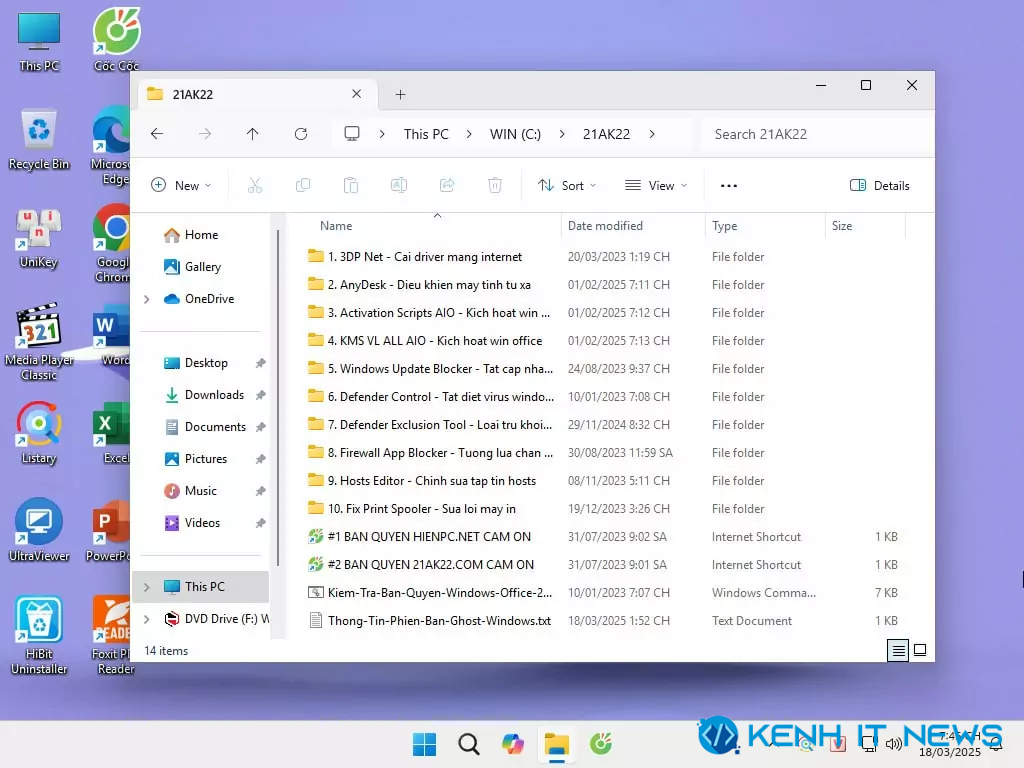Go forward with the right arrow
Image resolution: width=1024 pixels, height=768 pixels.
[205, 134]
